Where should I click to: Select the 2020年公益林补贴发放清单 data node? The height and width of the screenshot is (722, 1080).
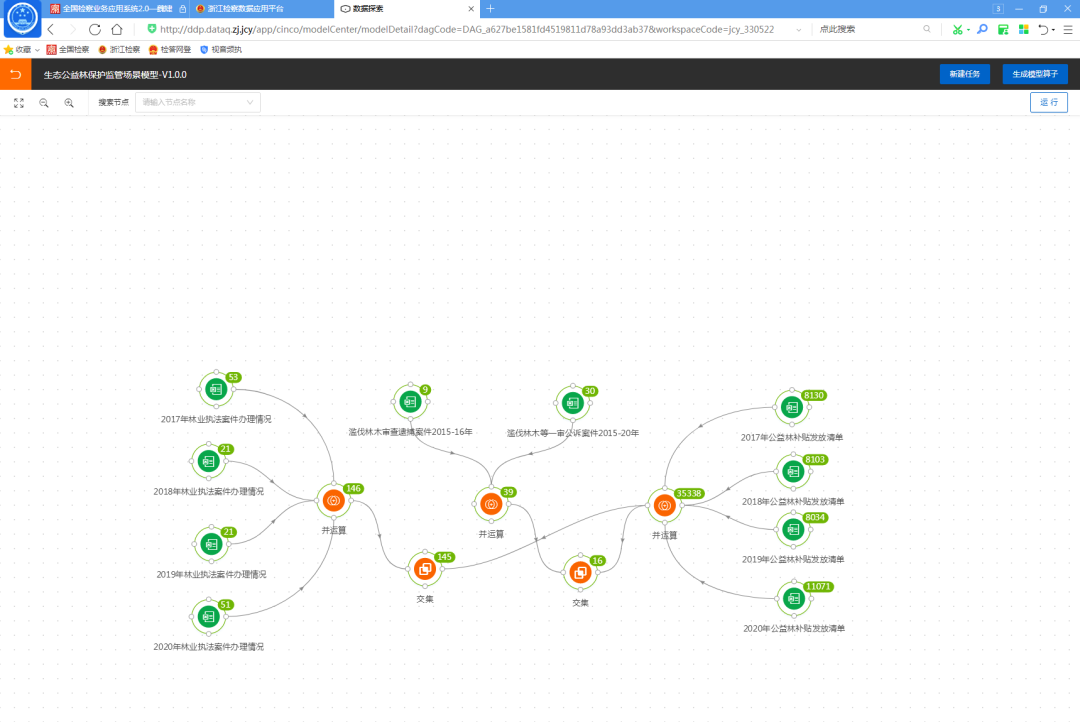(794, 598)
